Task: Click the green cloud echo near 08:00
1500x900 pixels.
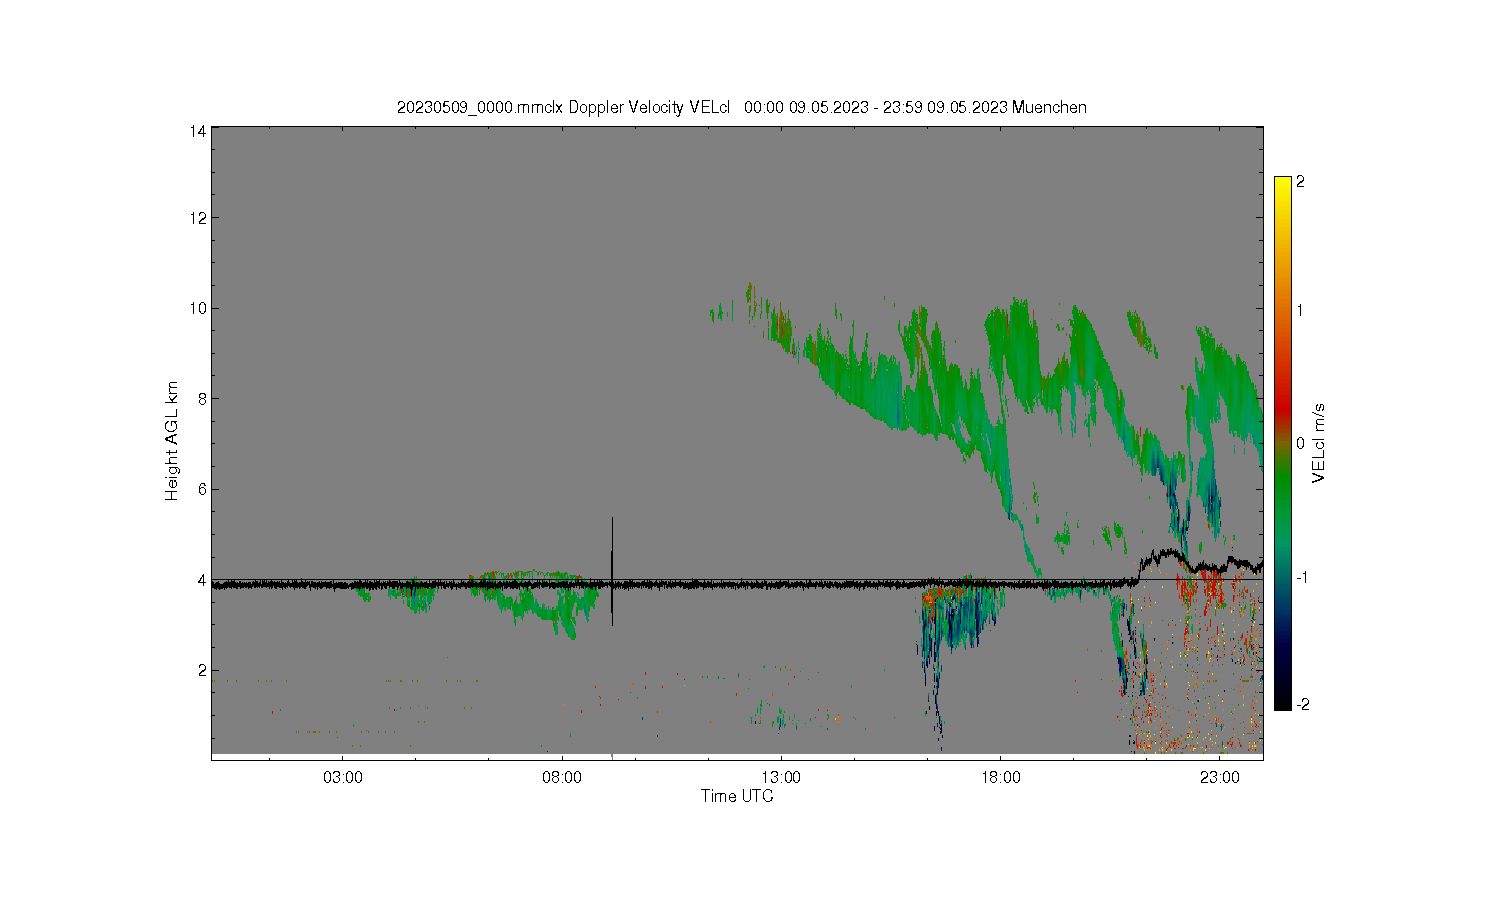Action: click(x=536, y=602)
